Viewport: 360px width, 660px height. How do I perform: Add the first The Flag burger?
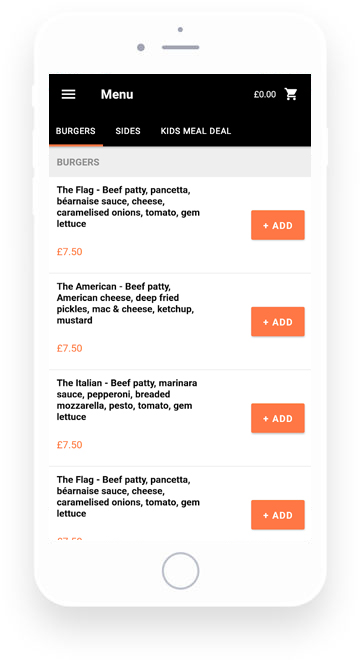(278, 225)
